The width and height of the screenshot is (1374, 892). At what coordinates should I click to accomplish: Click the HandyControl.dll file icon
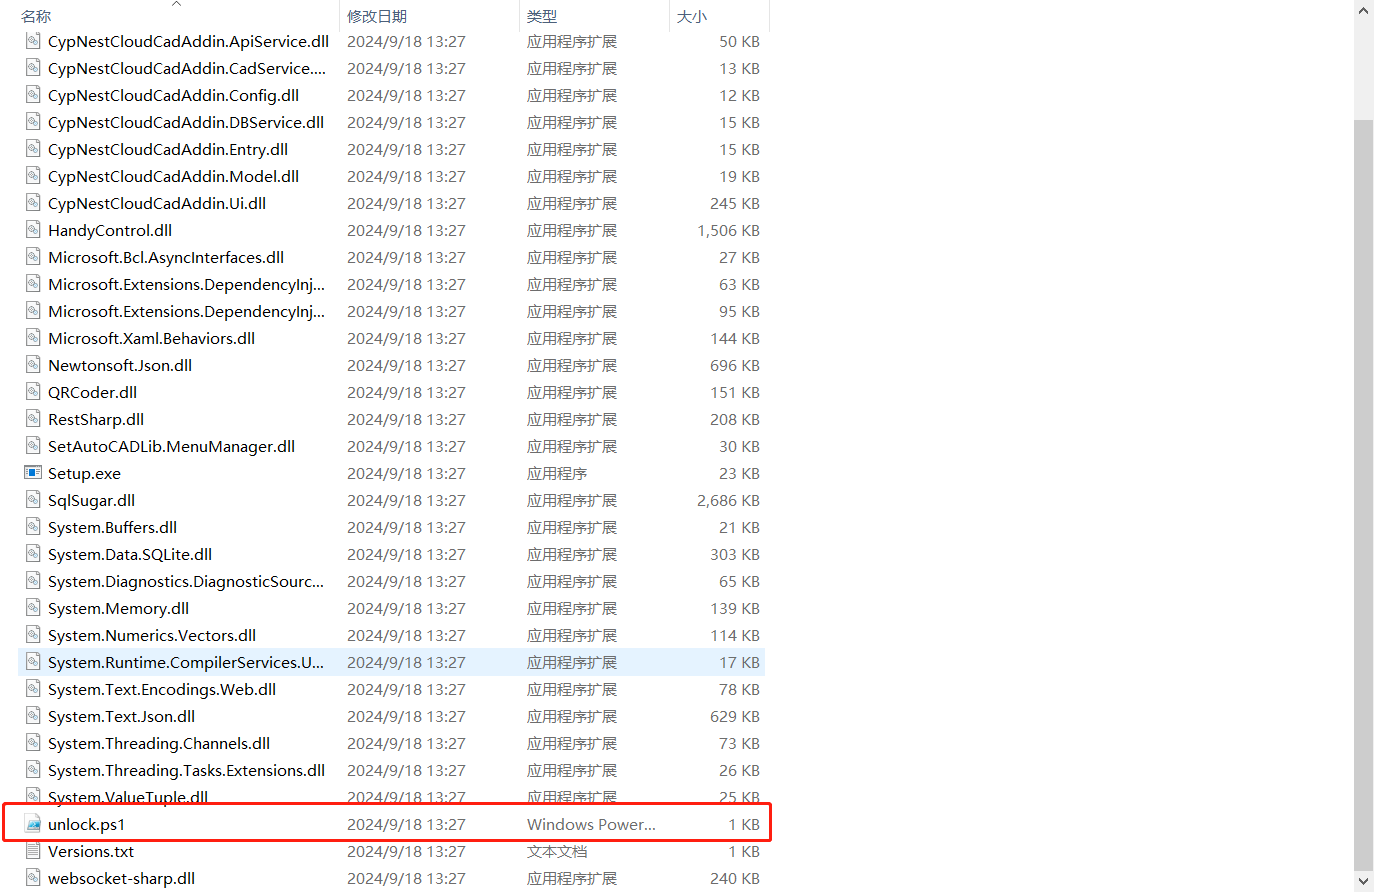coord(33,230)
